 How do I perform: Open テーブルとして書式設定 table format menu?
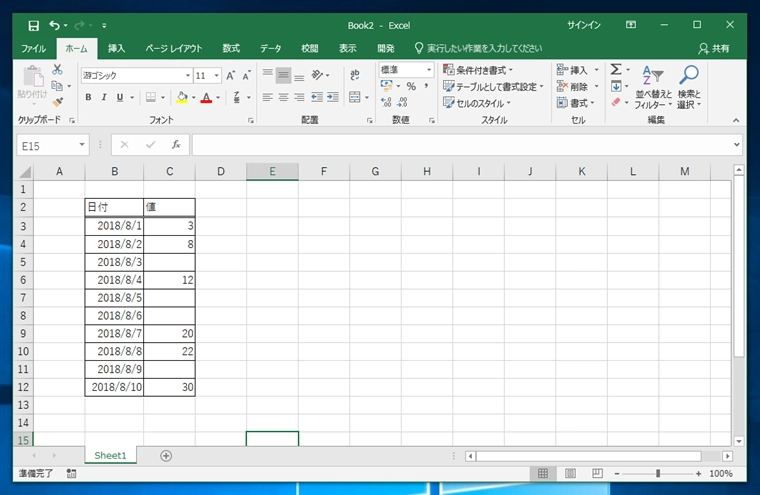coord(493,87)
